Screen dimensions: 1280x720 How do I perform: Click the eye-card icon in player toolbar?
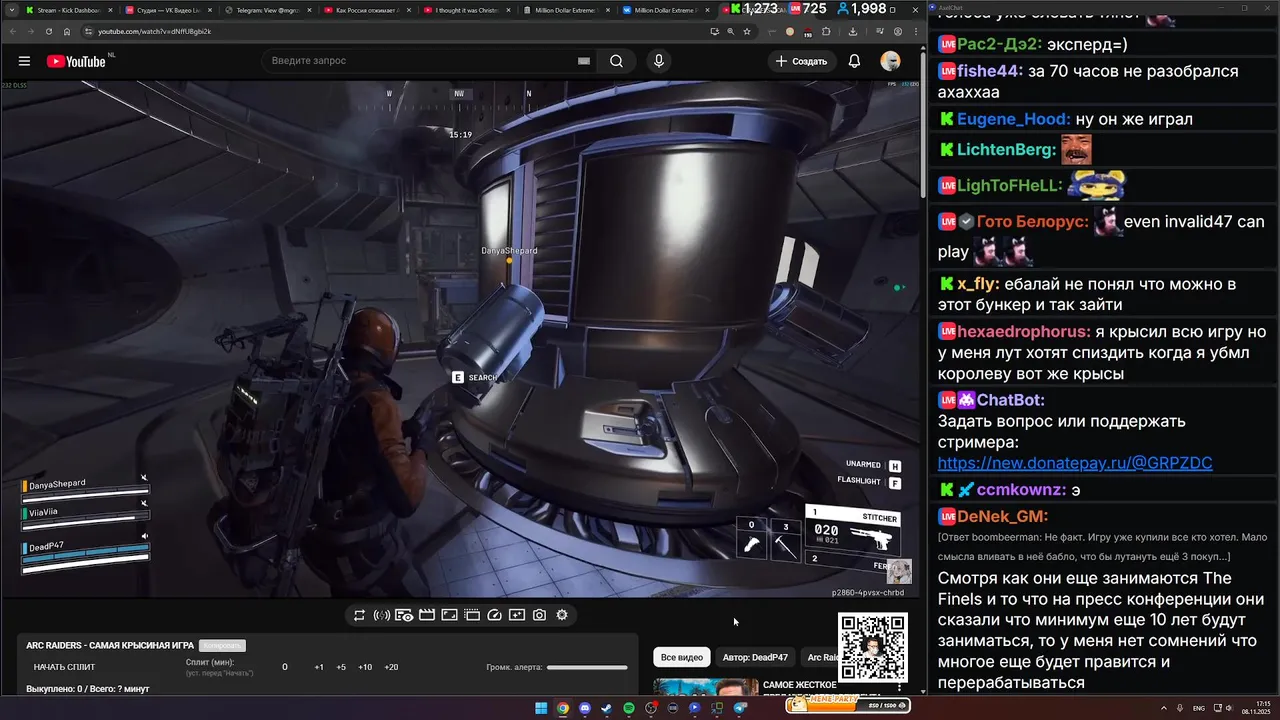pyautogui.click(x=404, y=615)
